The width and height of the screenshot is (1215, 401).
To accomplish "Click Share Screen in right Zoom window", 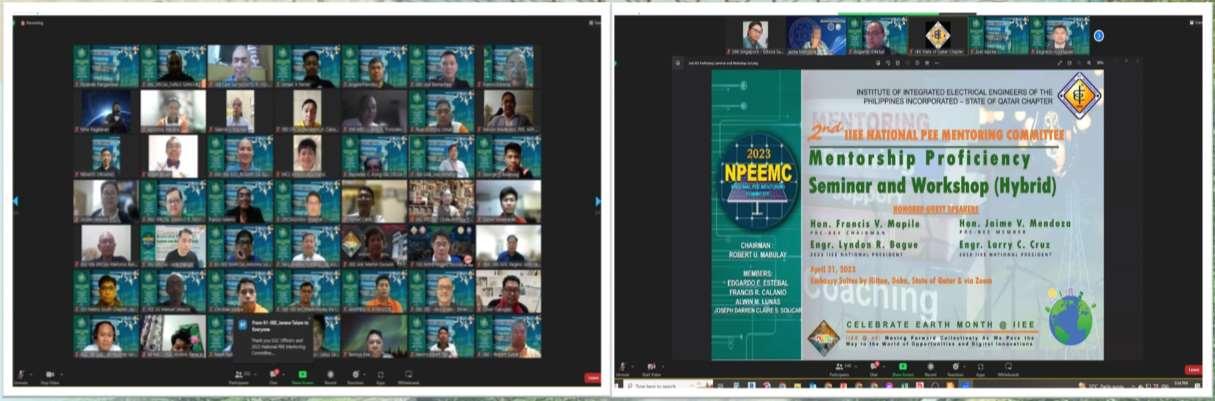I will 902,369.
